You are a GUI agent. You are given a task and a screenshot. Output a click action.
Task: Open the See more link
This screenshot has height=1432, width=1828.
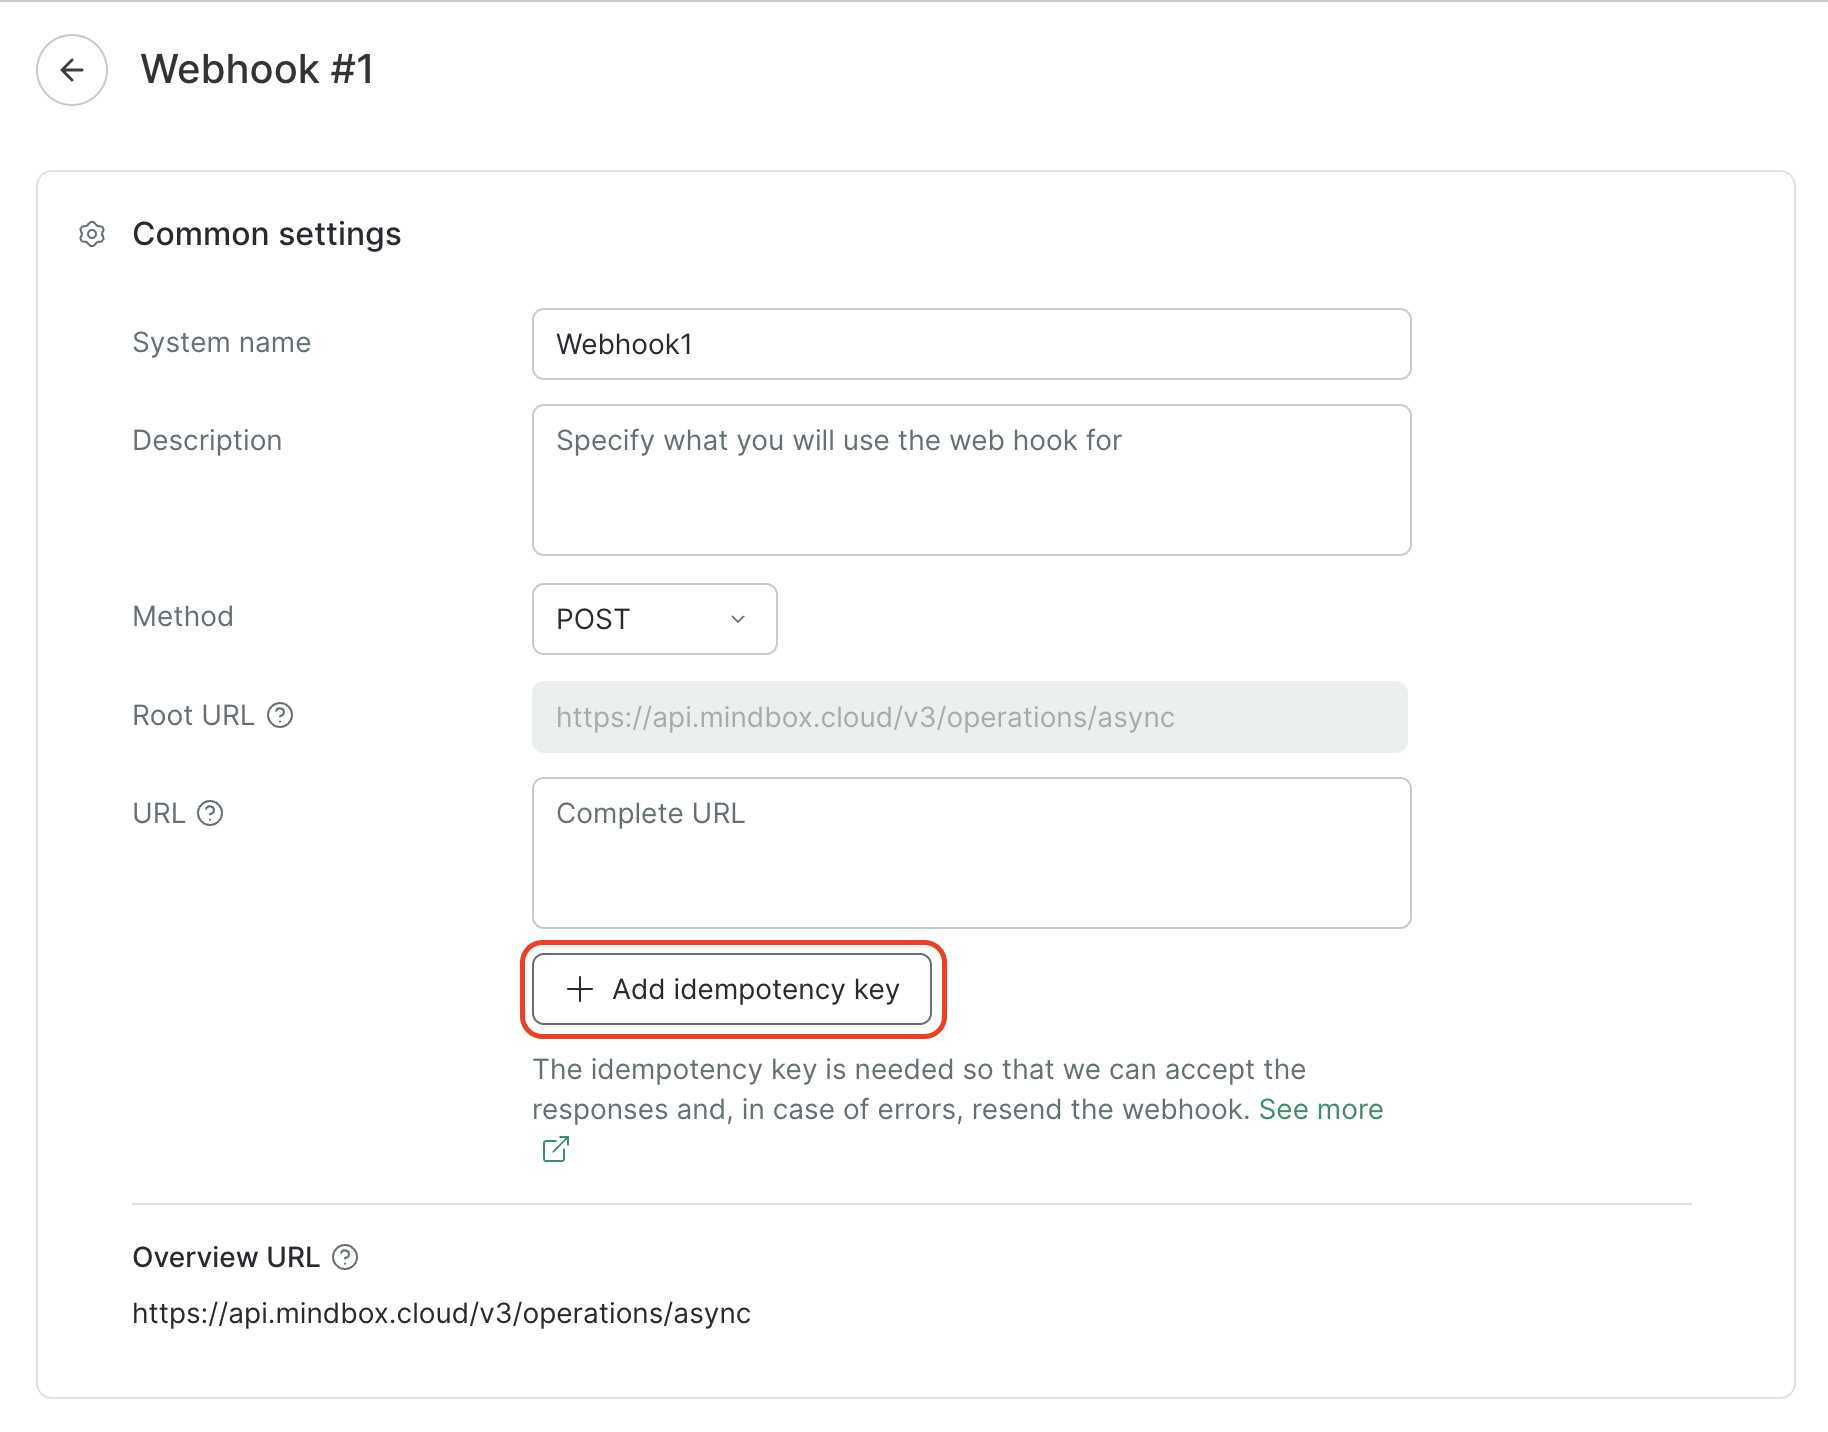click(1321, 1109)
